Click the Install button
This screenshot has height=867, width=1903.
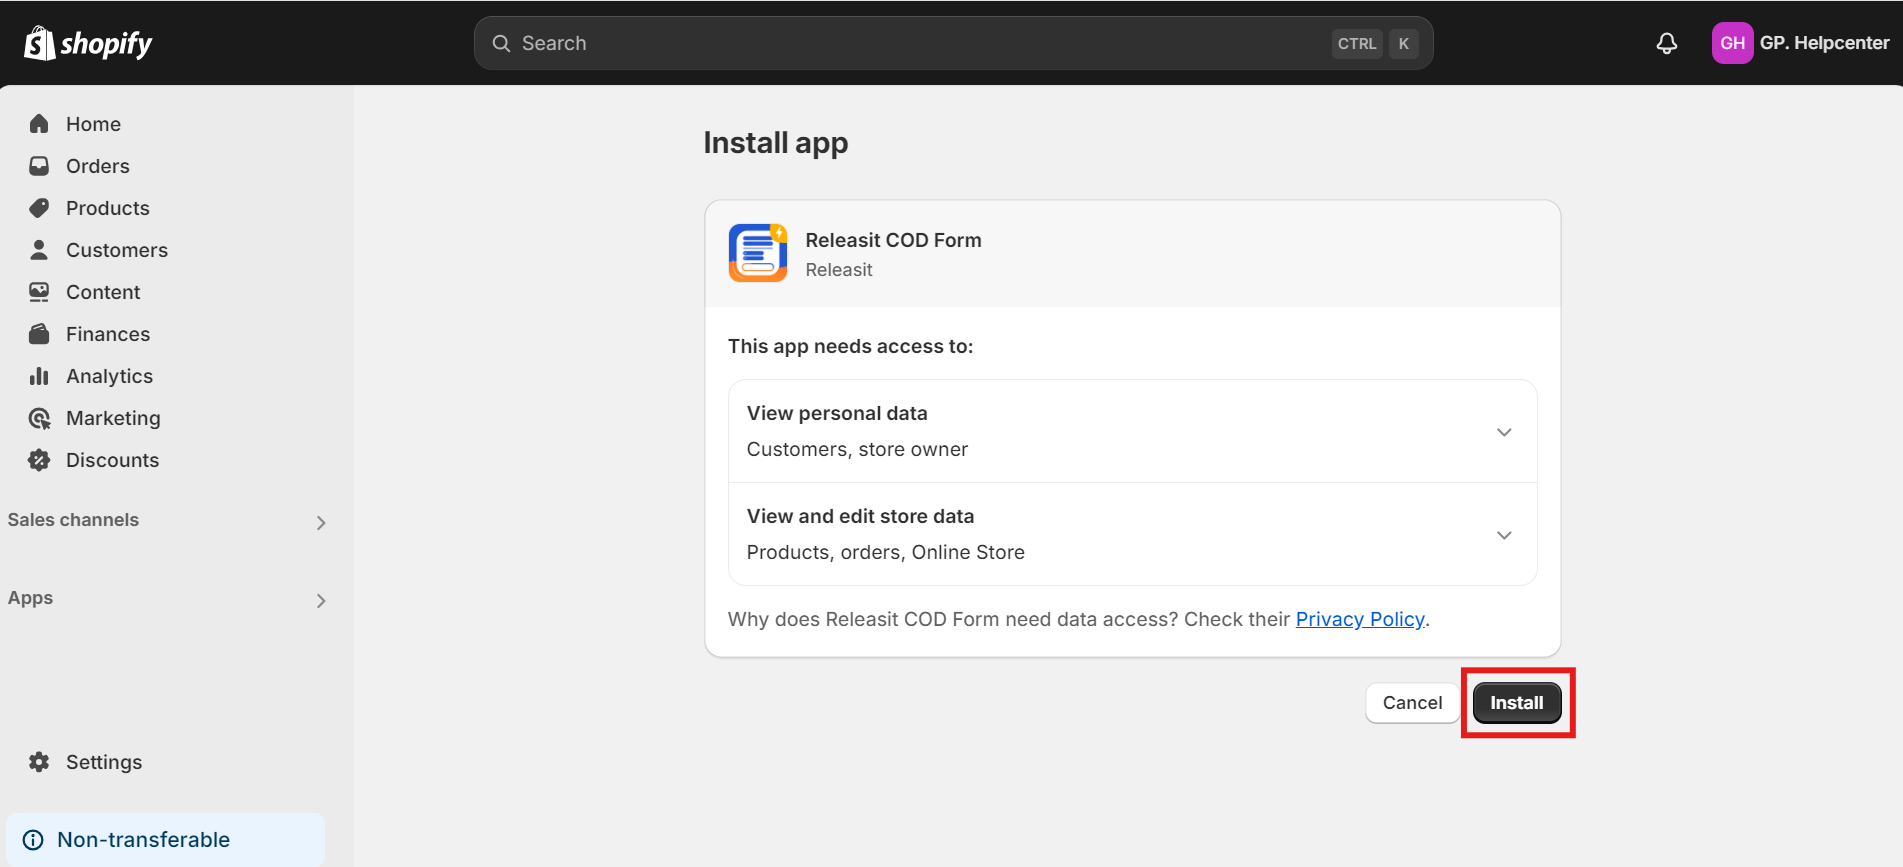[x=1516, y=703]
